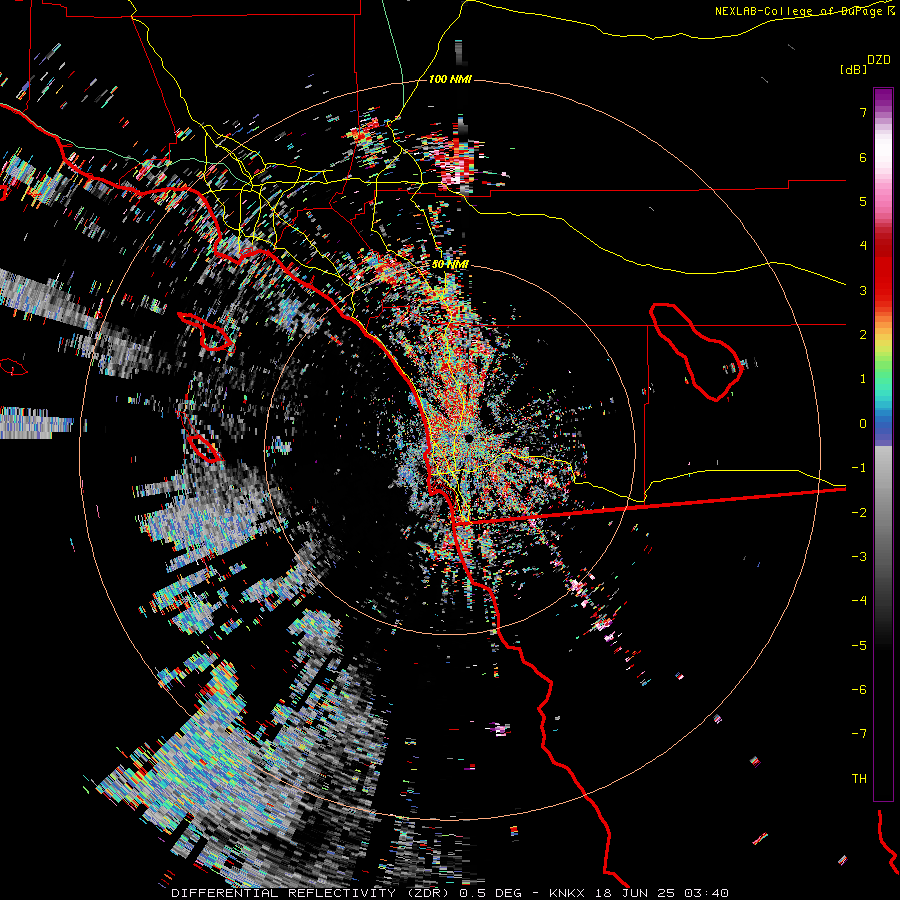
Task: Click the 3 value on the scale
Action: [x=863, y=290]
